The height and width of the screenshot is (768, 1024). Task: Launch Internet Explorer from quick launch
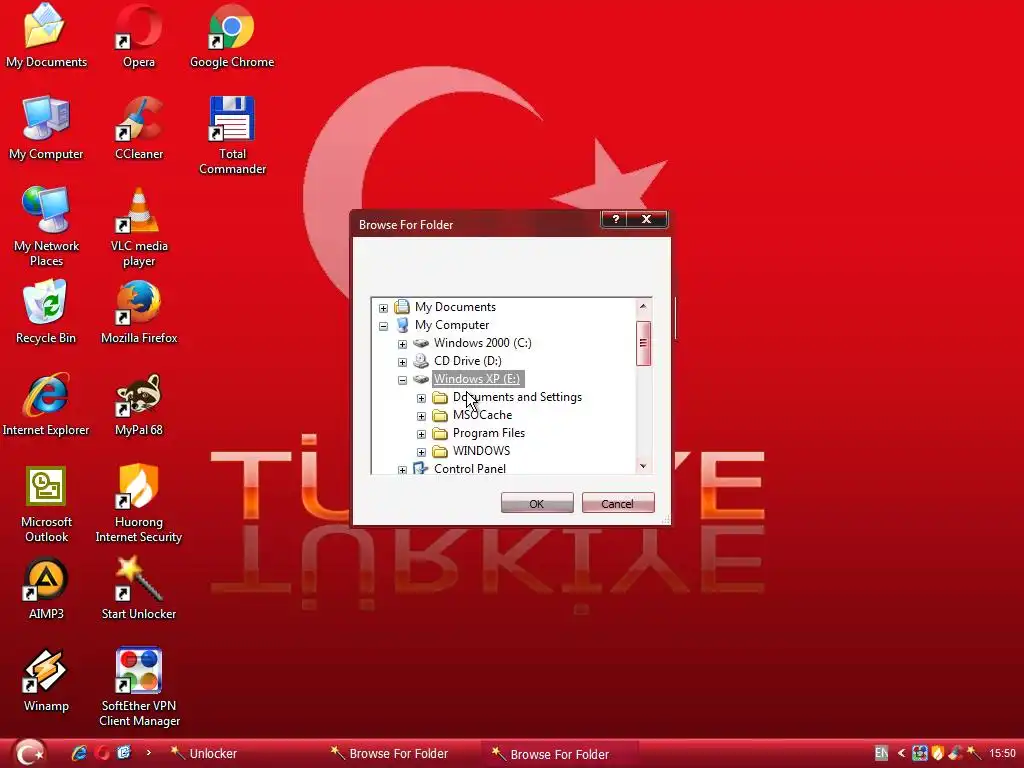click(79, 753)
